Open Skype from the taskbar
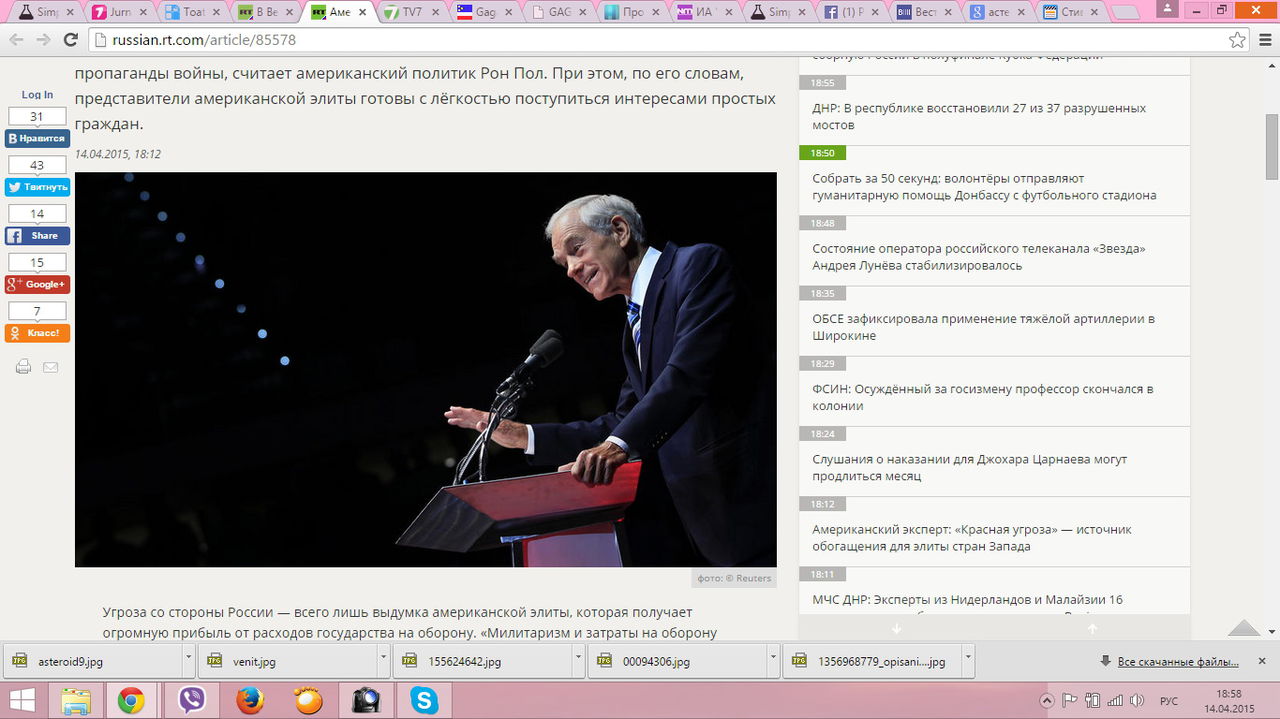The image size is (1280, 719). [x=424, y=700]
